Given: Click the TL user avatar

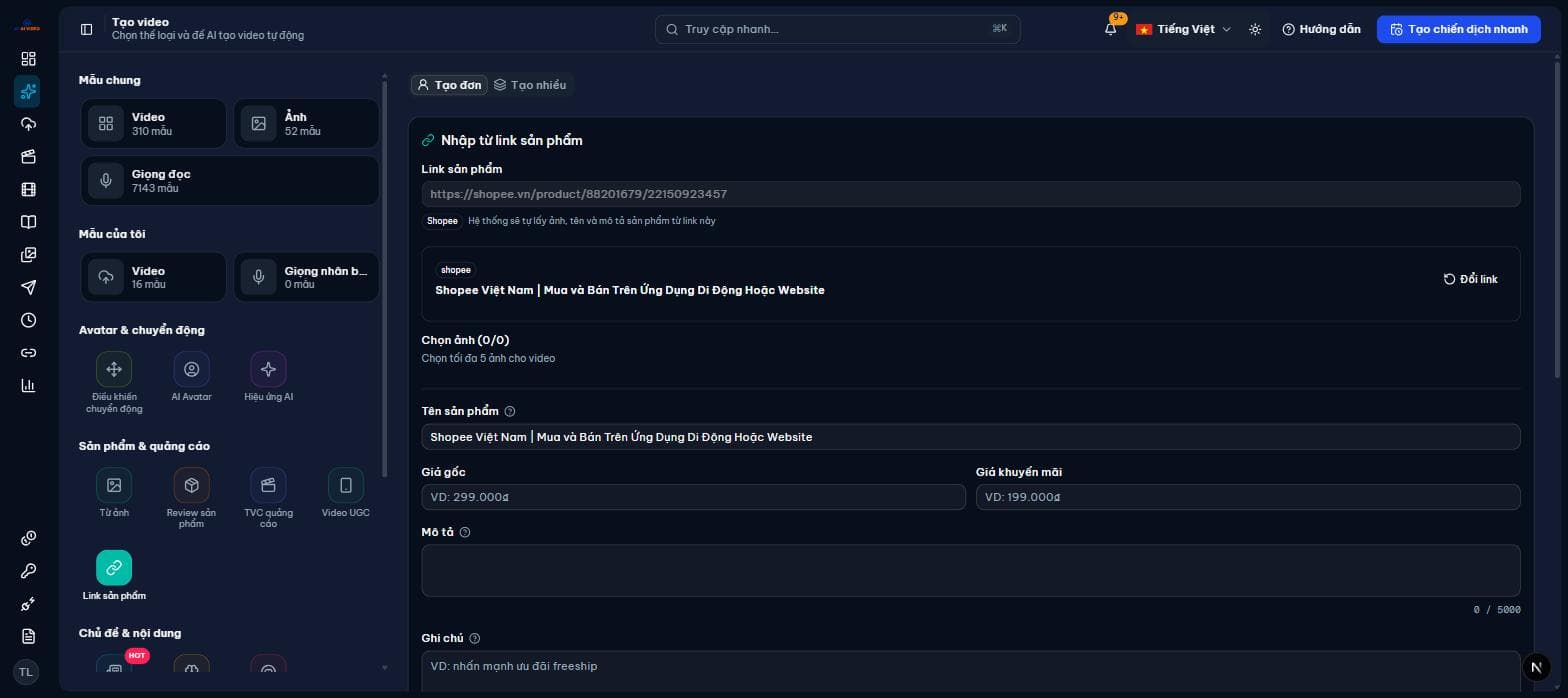Looking at the screenshot, I should coord(27,672).
